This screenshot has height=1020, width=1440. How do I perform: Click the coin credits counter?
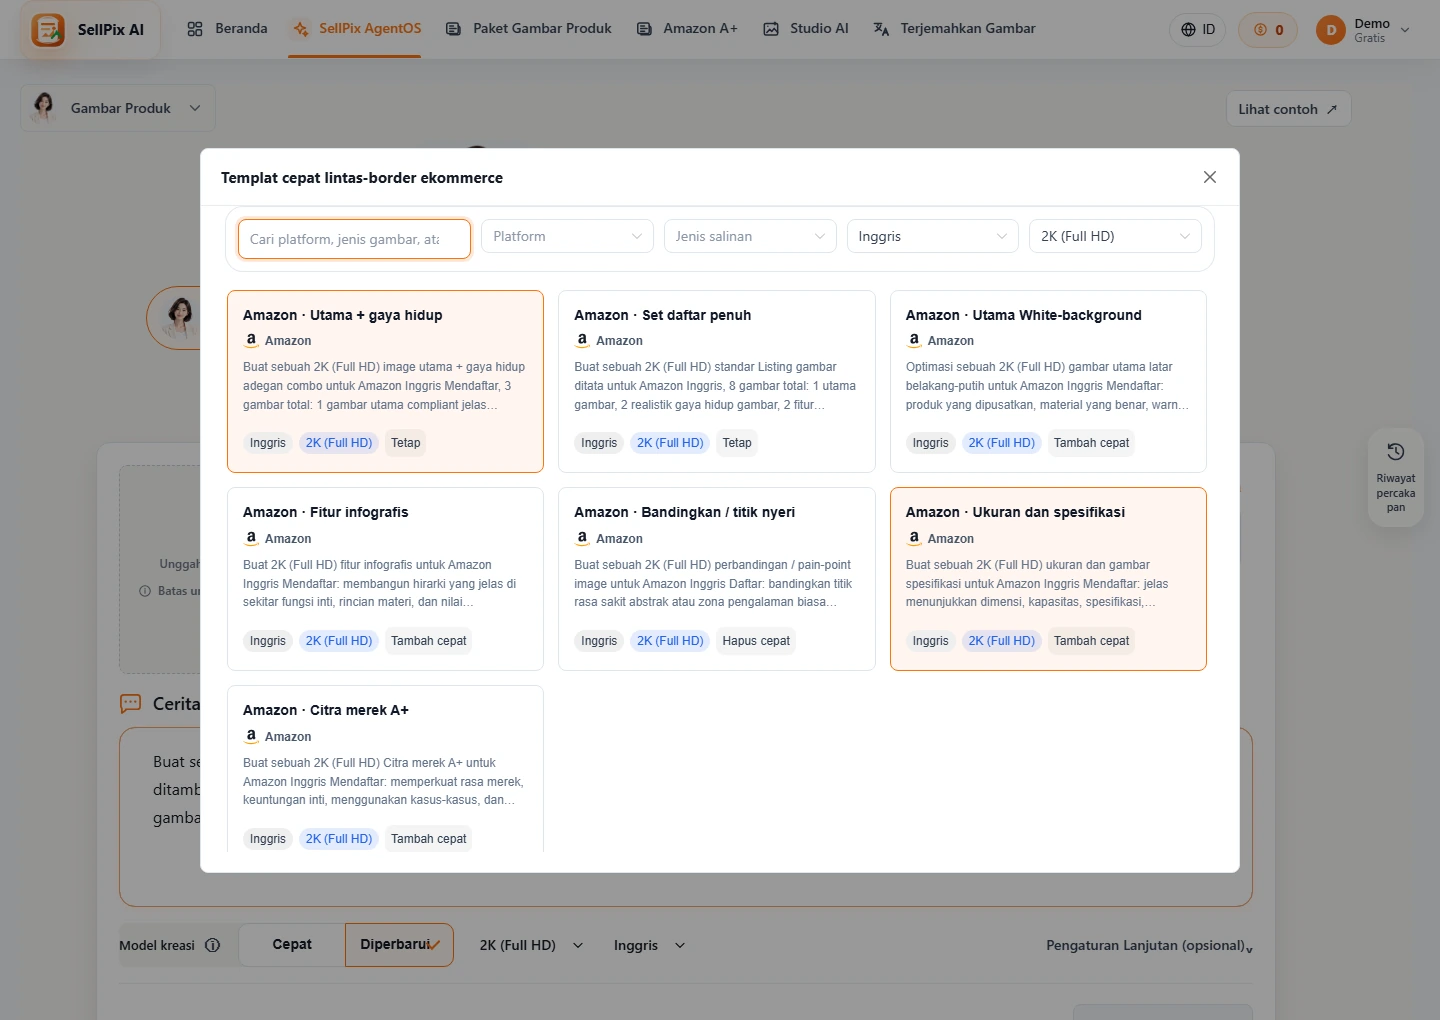[x=1268, y=30]
